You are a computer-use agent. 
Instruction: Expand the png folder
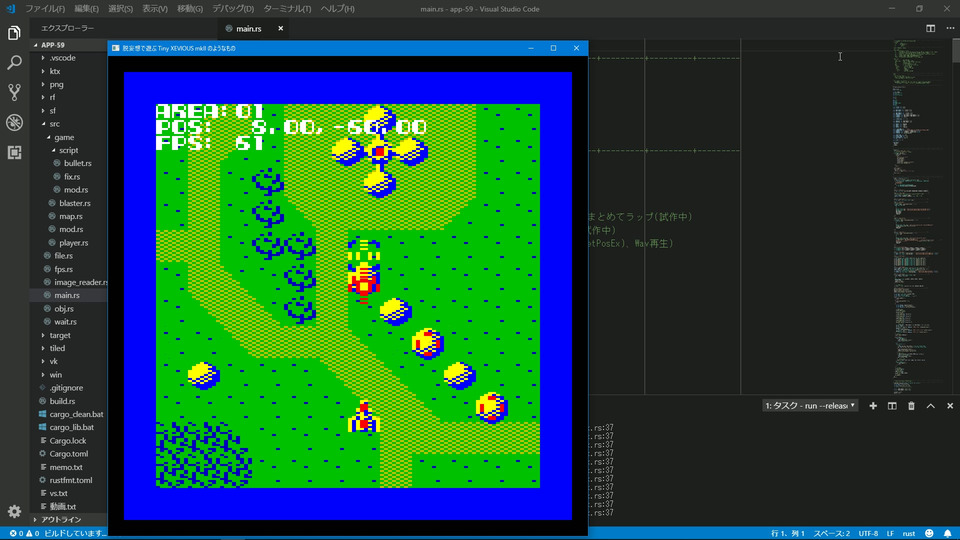click(56, 84)
